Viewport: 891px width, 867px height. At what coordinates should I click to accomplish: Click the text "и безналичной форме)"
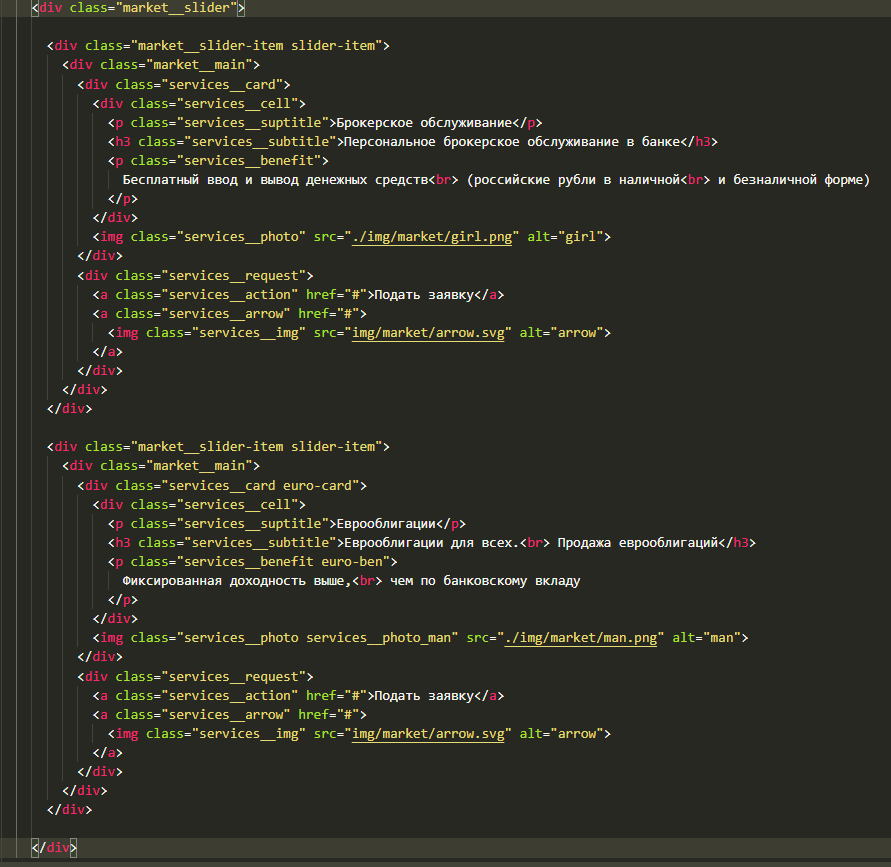click(x=794, y=180)
